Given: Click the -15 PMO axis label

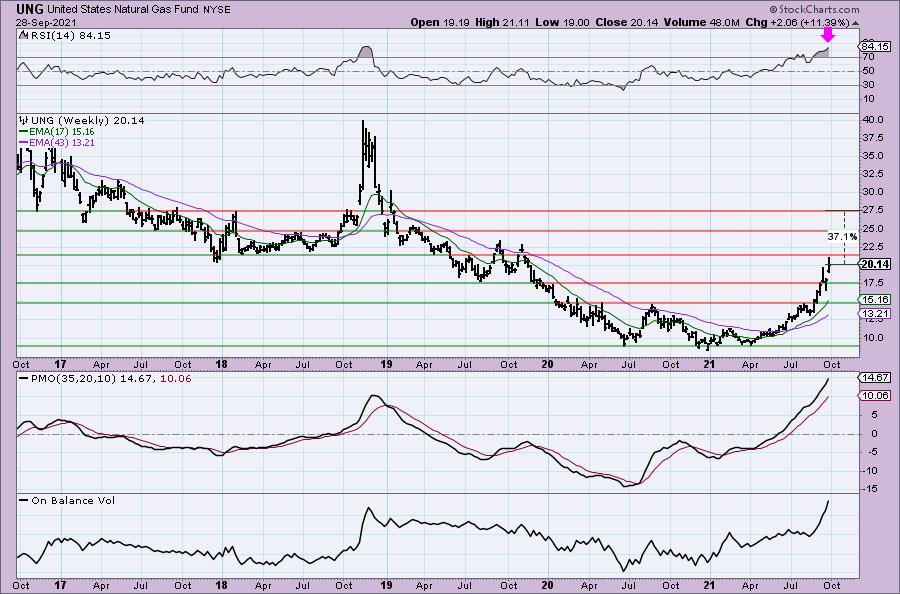Looking at the screenshot, I should tap(870, 489).
